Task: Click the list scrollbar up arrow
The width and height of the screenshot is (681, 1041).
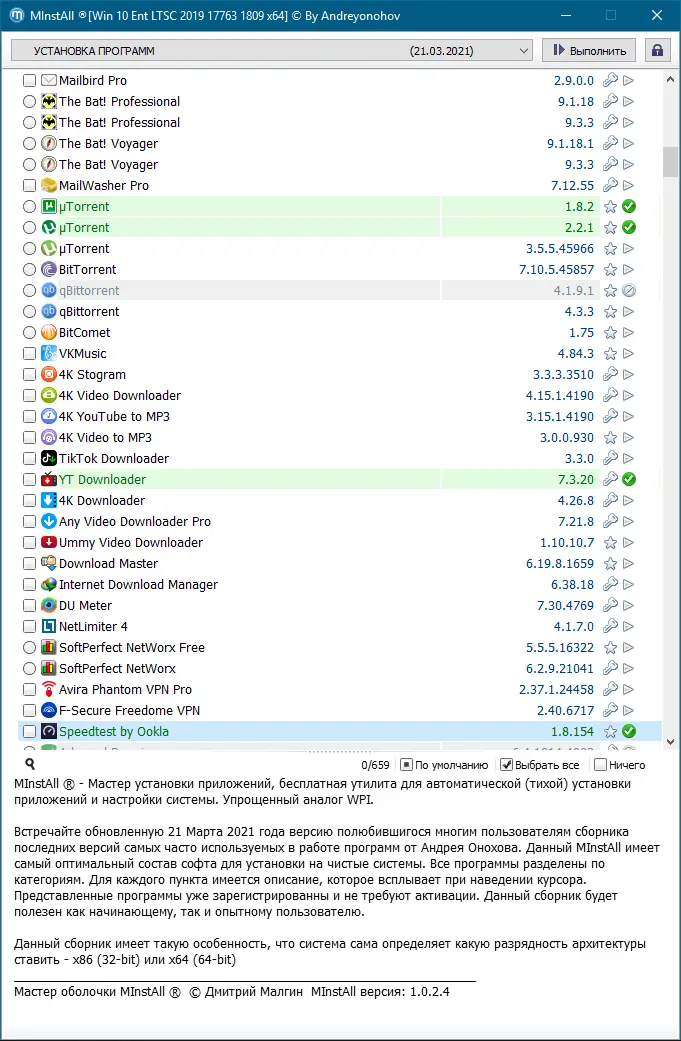Action: tap(670, 80)
